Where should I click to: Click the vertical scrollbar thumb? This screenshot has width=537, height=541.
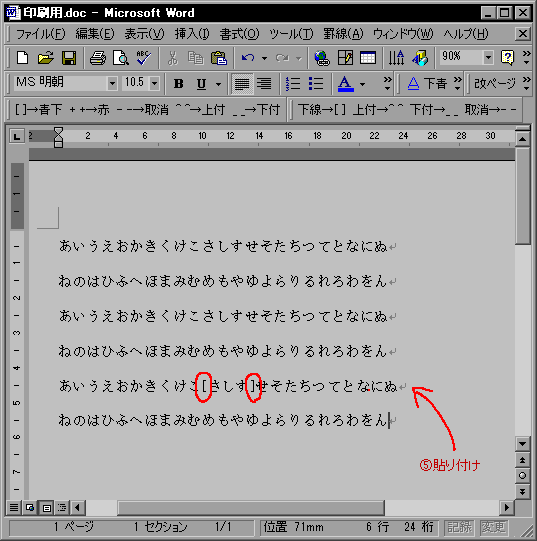pos(523,196)
